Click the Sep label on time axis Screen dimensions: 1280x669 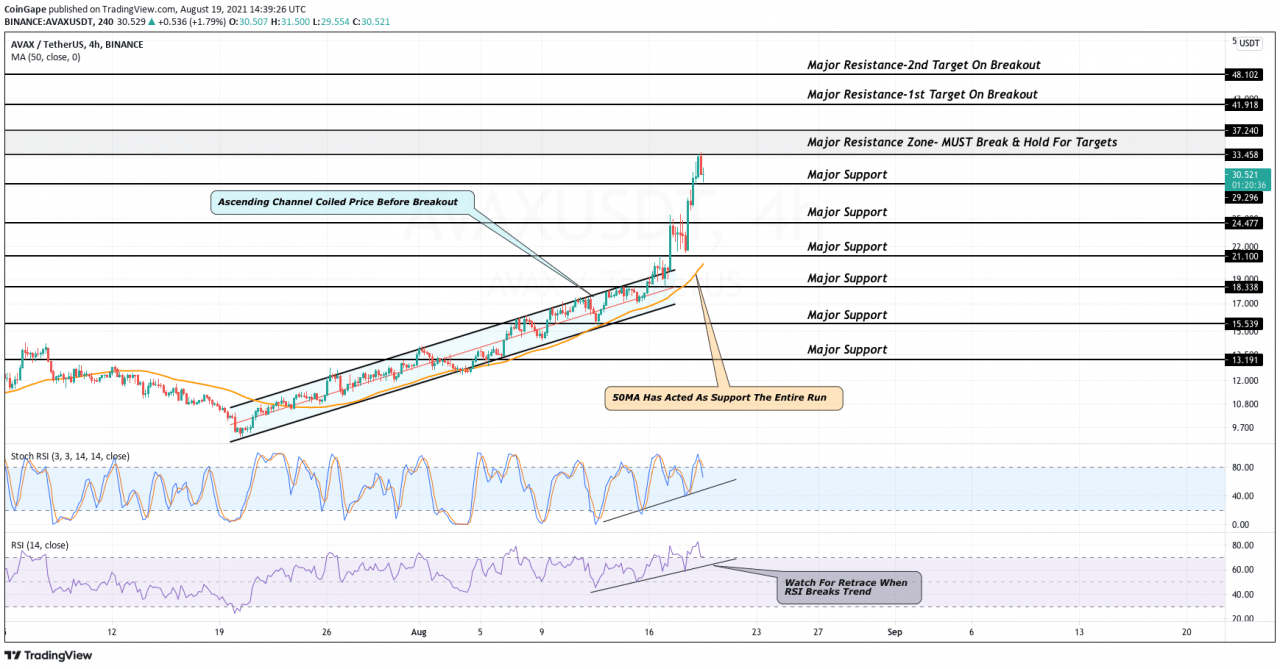point(894,632)
